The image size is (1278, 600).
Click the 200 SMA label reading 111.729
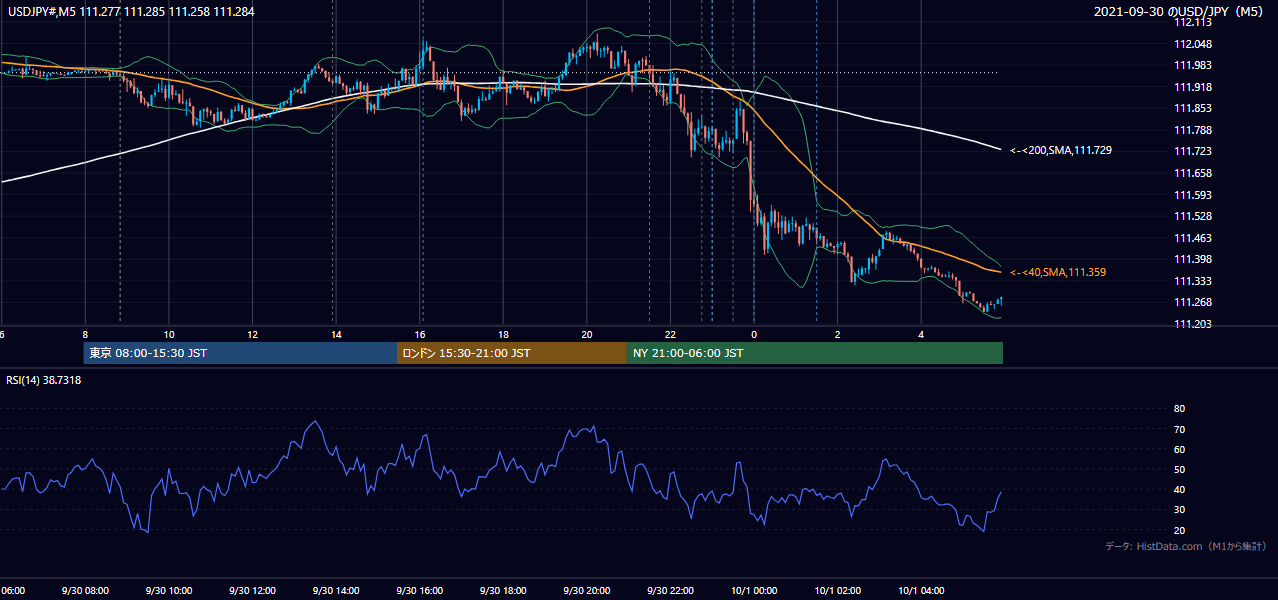point(1061,150)
